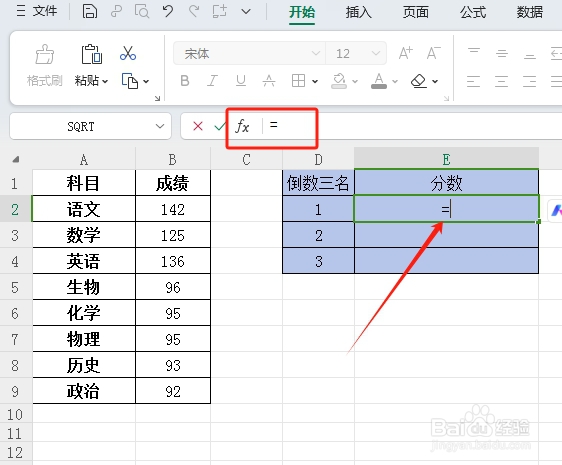
Task: Switch to the 开始 Home tab
Action: click(x=302, y=12)
